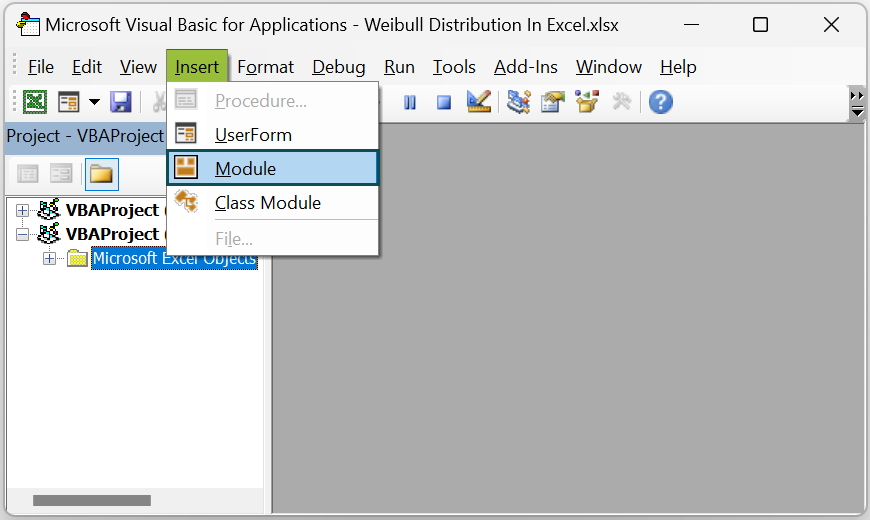Choose Class Module from the Insert menu
Viewport: 870px width, 520px height.
[267, 203]
